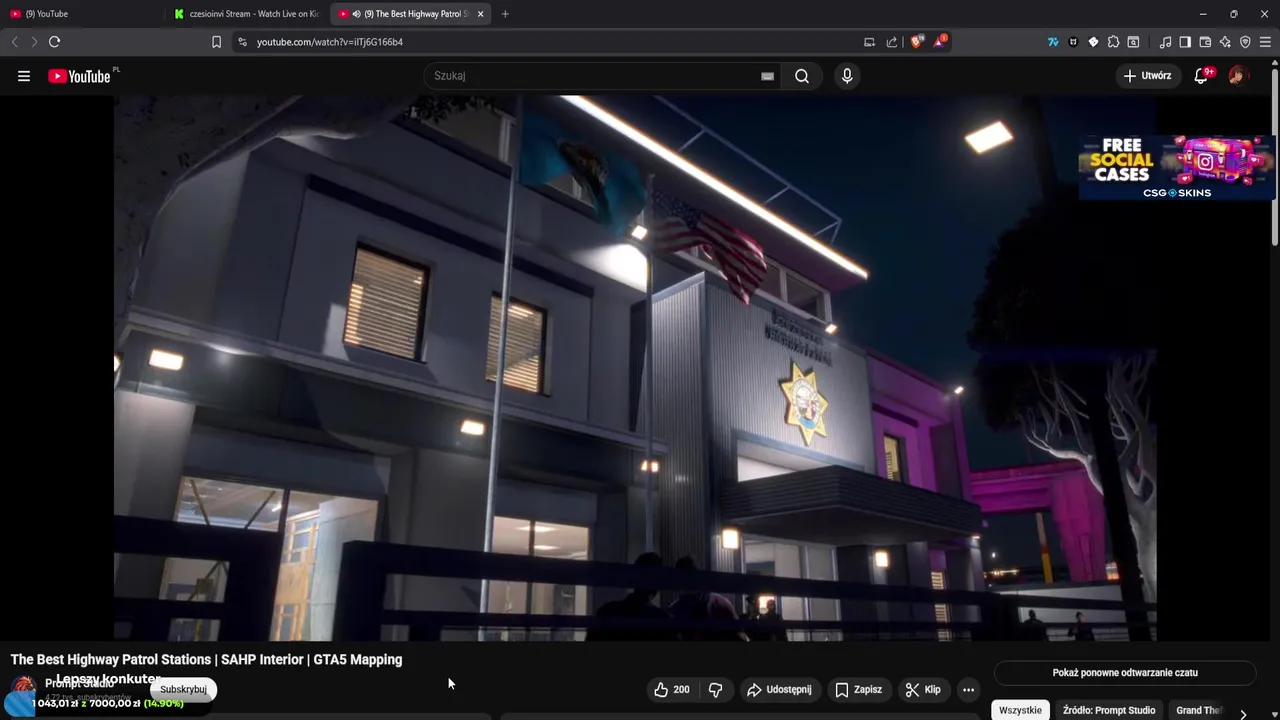Click the Utwórz create button
The height and width of the screenshot is (720, 1280).
1147,76
